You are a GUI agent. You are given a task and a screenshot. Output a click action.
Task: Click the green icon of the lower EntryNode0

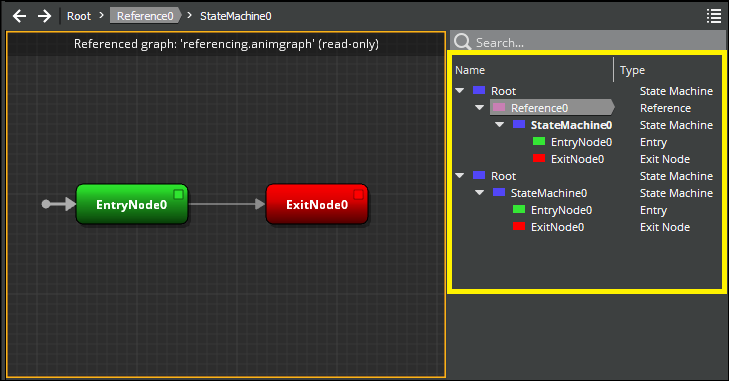tap(519, 209)
